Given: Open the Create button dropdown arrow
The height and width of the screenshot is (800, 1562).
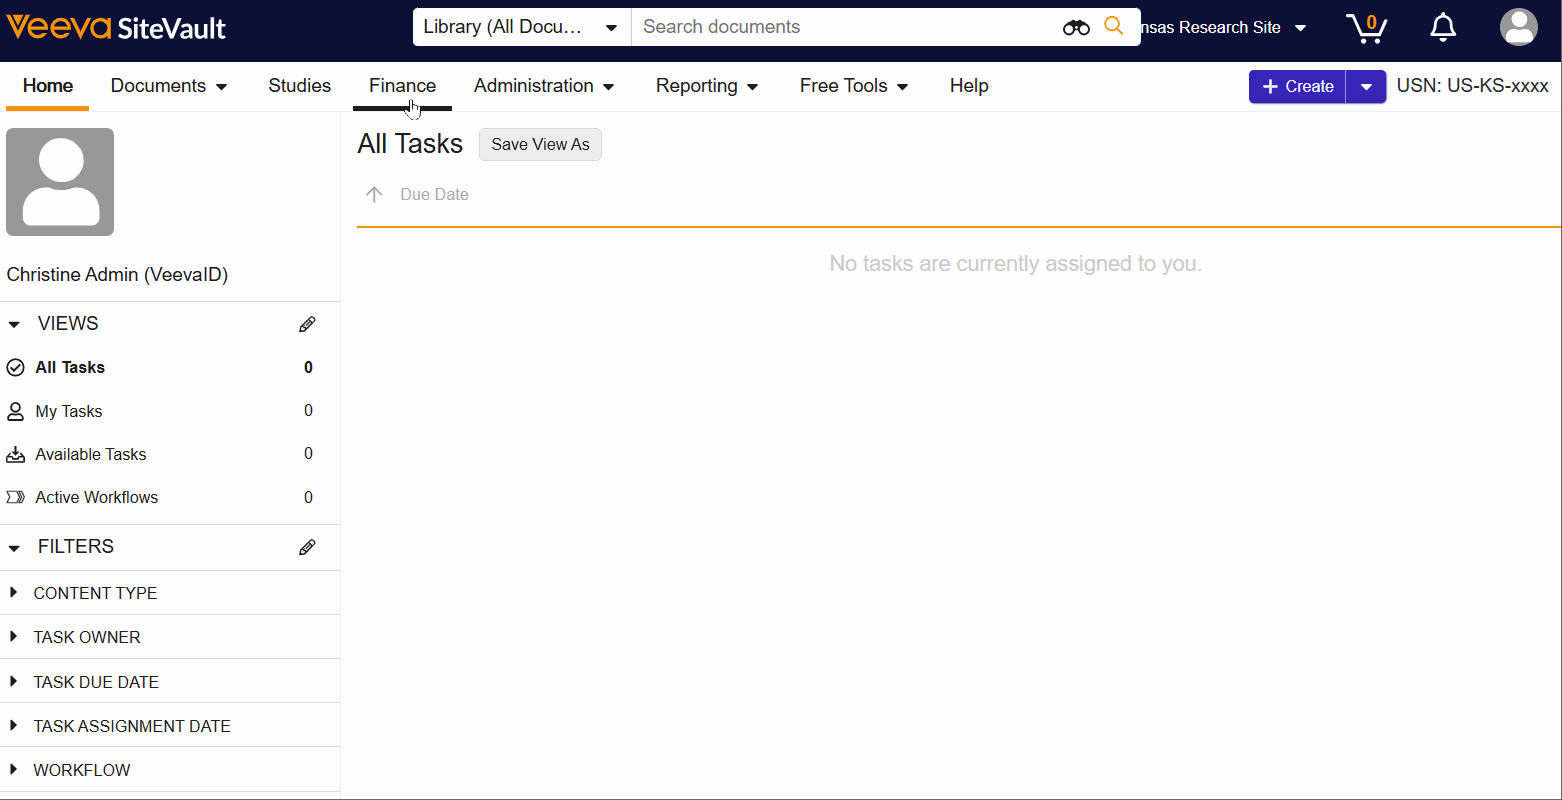Looking at the screenshot, I should (1366, 87).
